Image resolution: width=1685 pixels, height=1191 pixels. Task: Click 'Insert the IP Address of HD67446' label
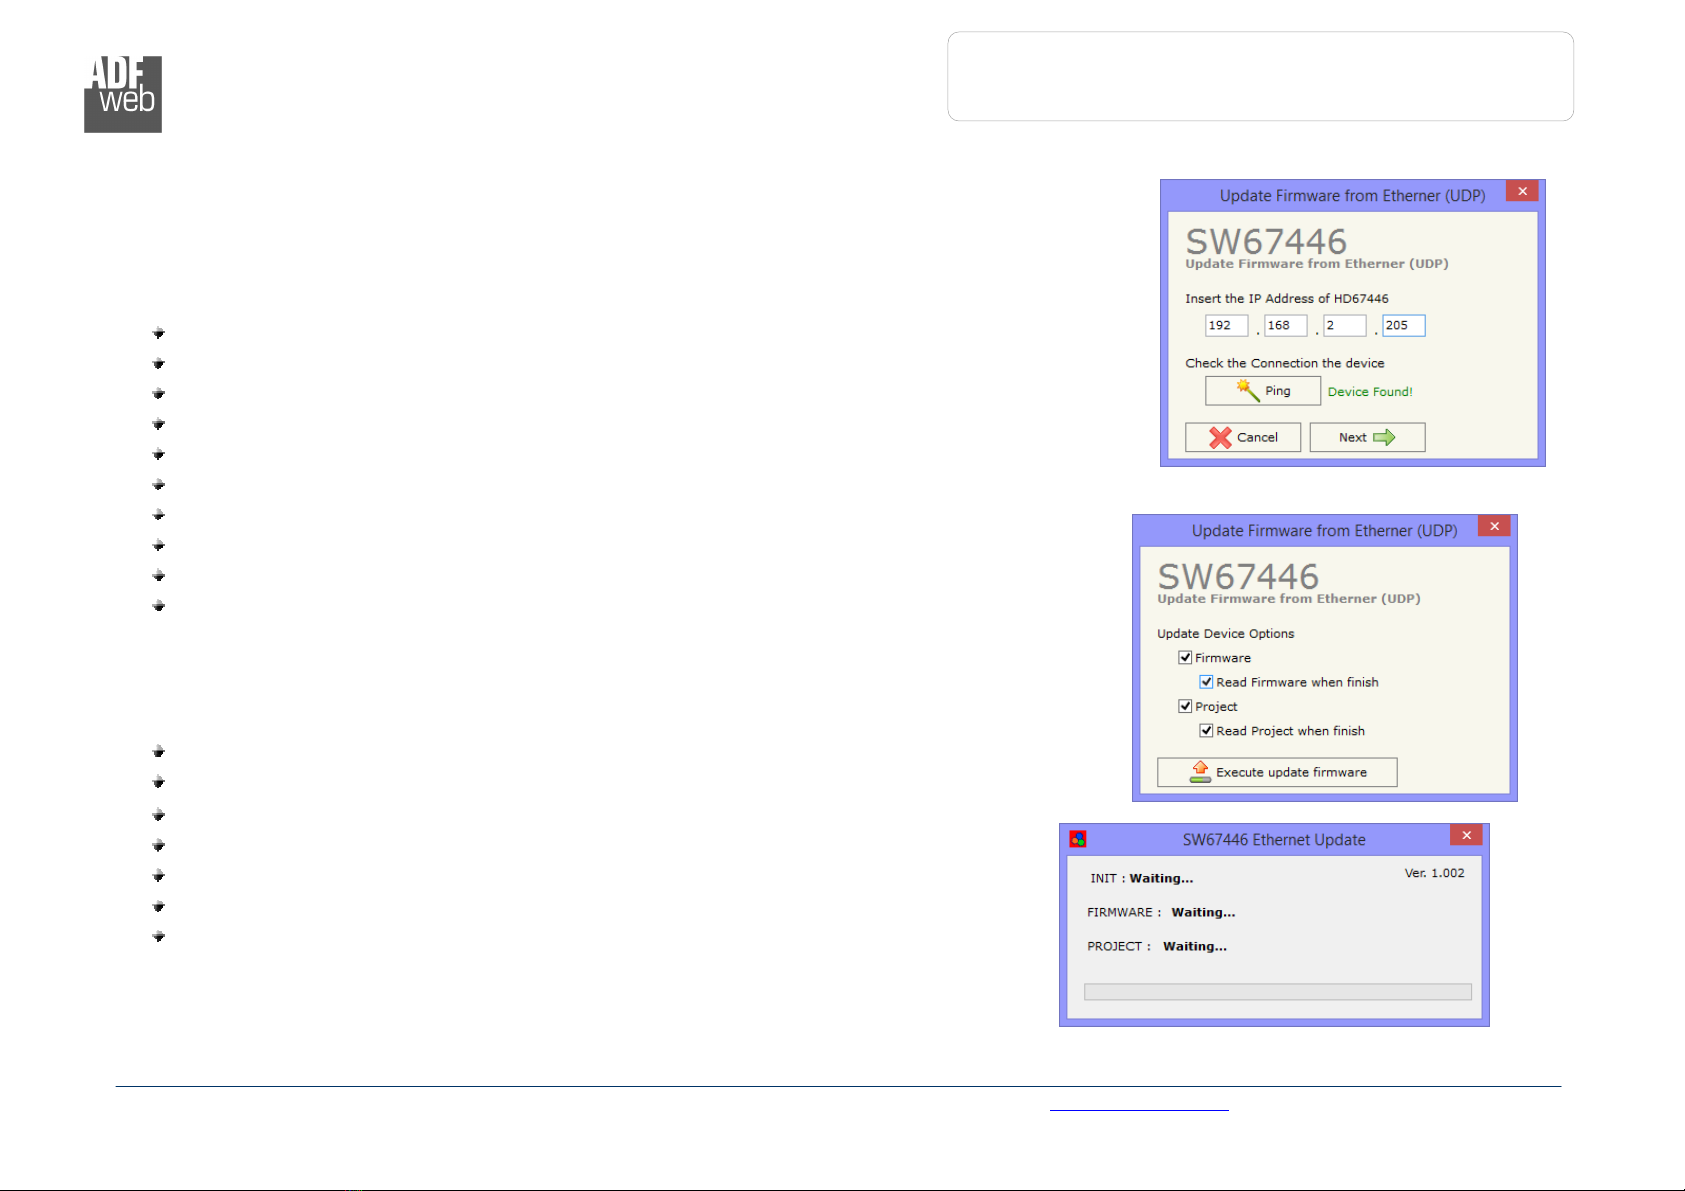coord(1287,298)
